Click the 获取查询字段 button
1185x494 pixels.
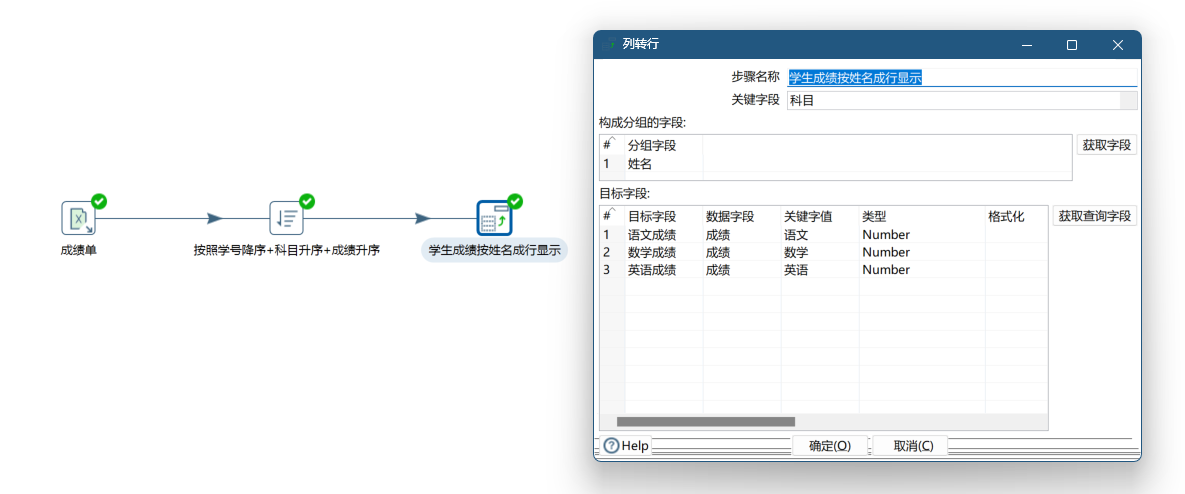click(1094, 216)
